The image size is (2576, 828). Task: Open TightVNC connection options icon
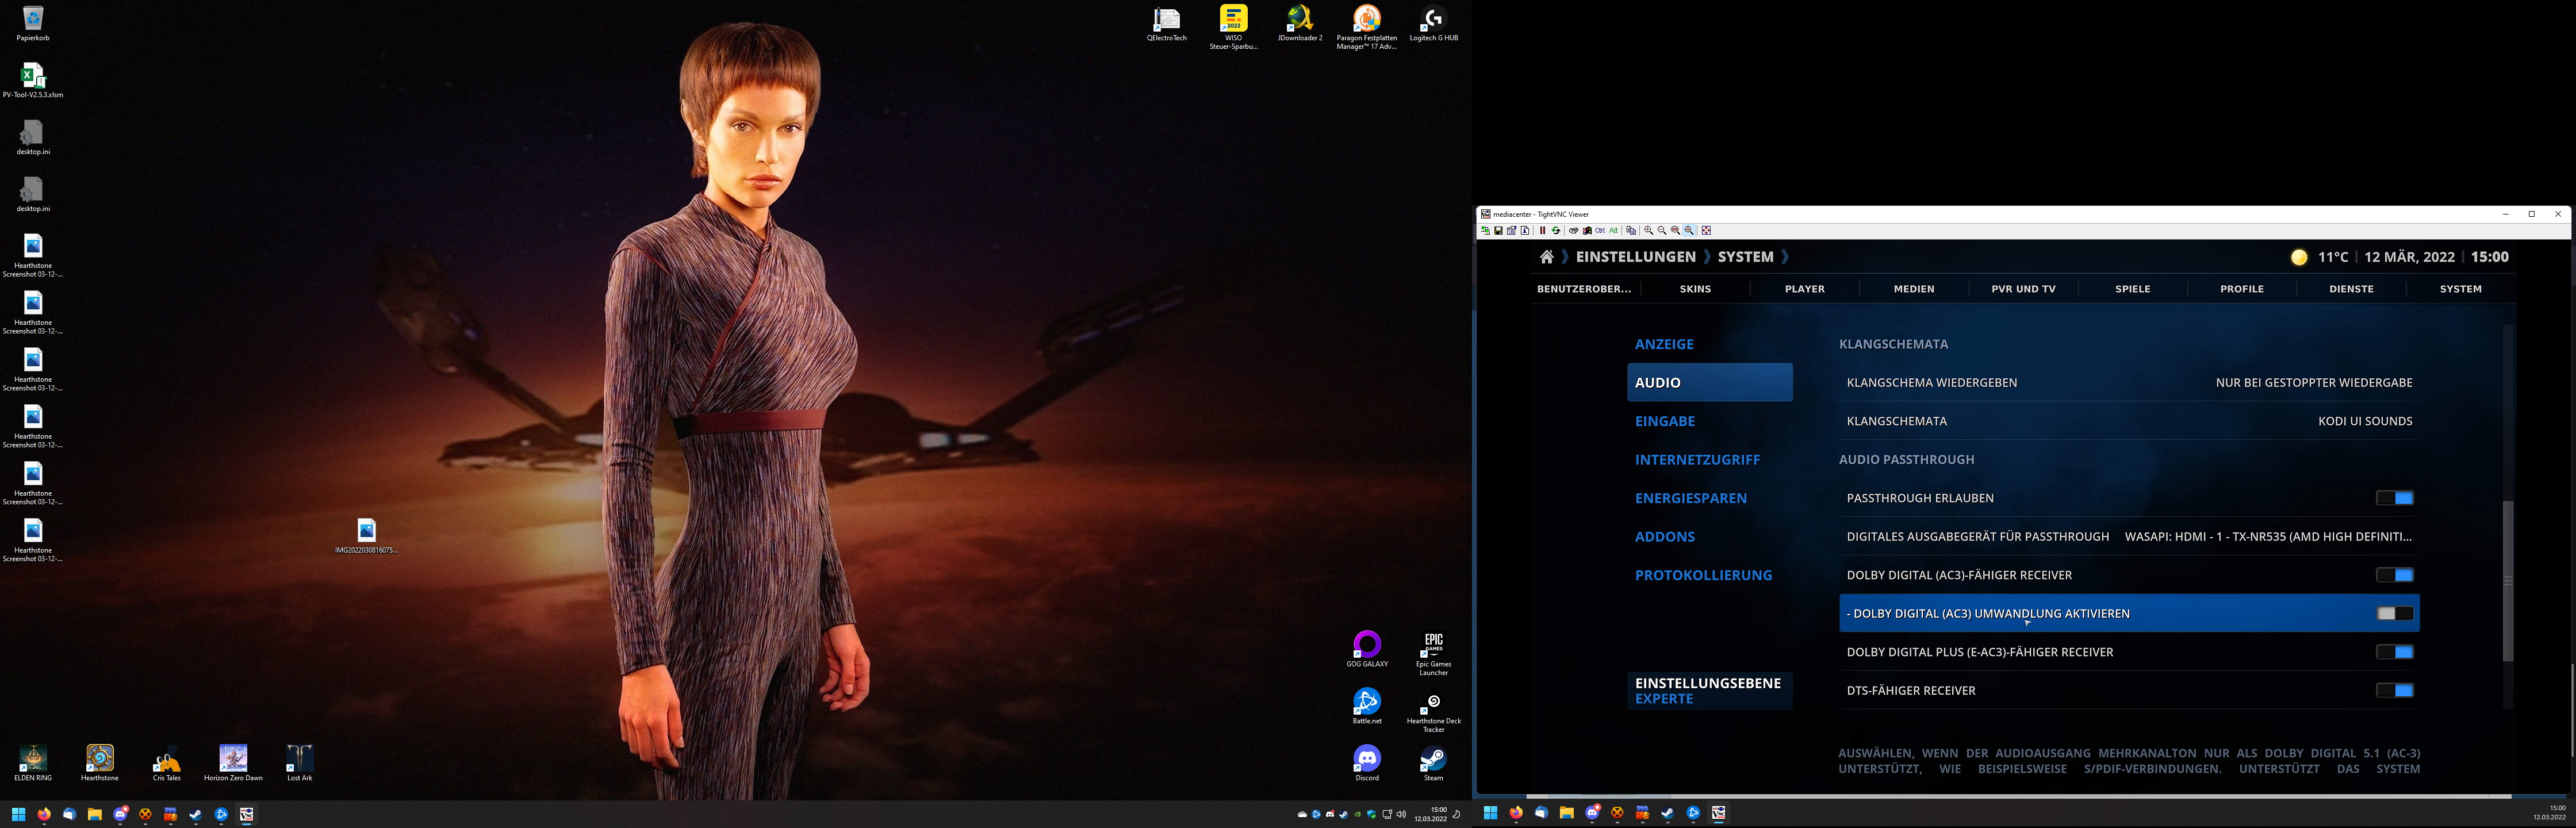pyautogui.click(x=1512, y=231)
